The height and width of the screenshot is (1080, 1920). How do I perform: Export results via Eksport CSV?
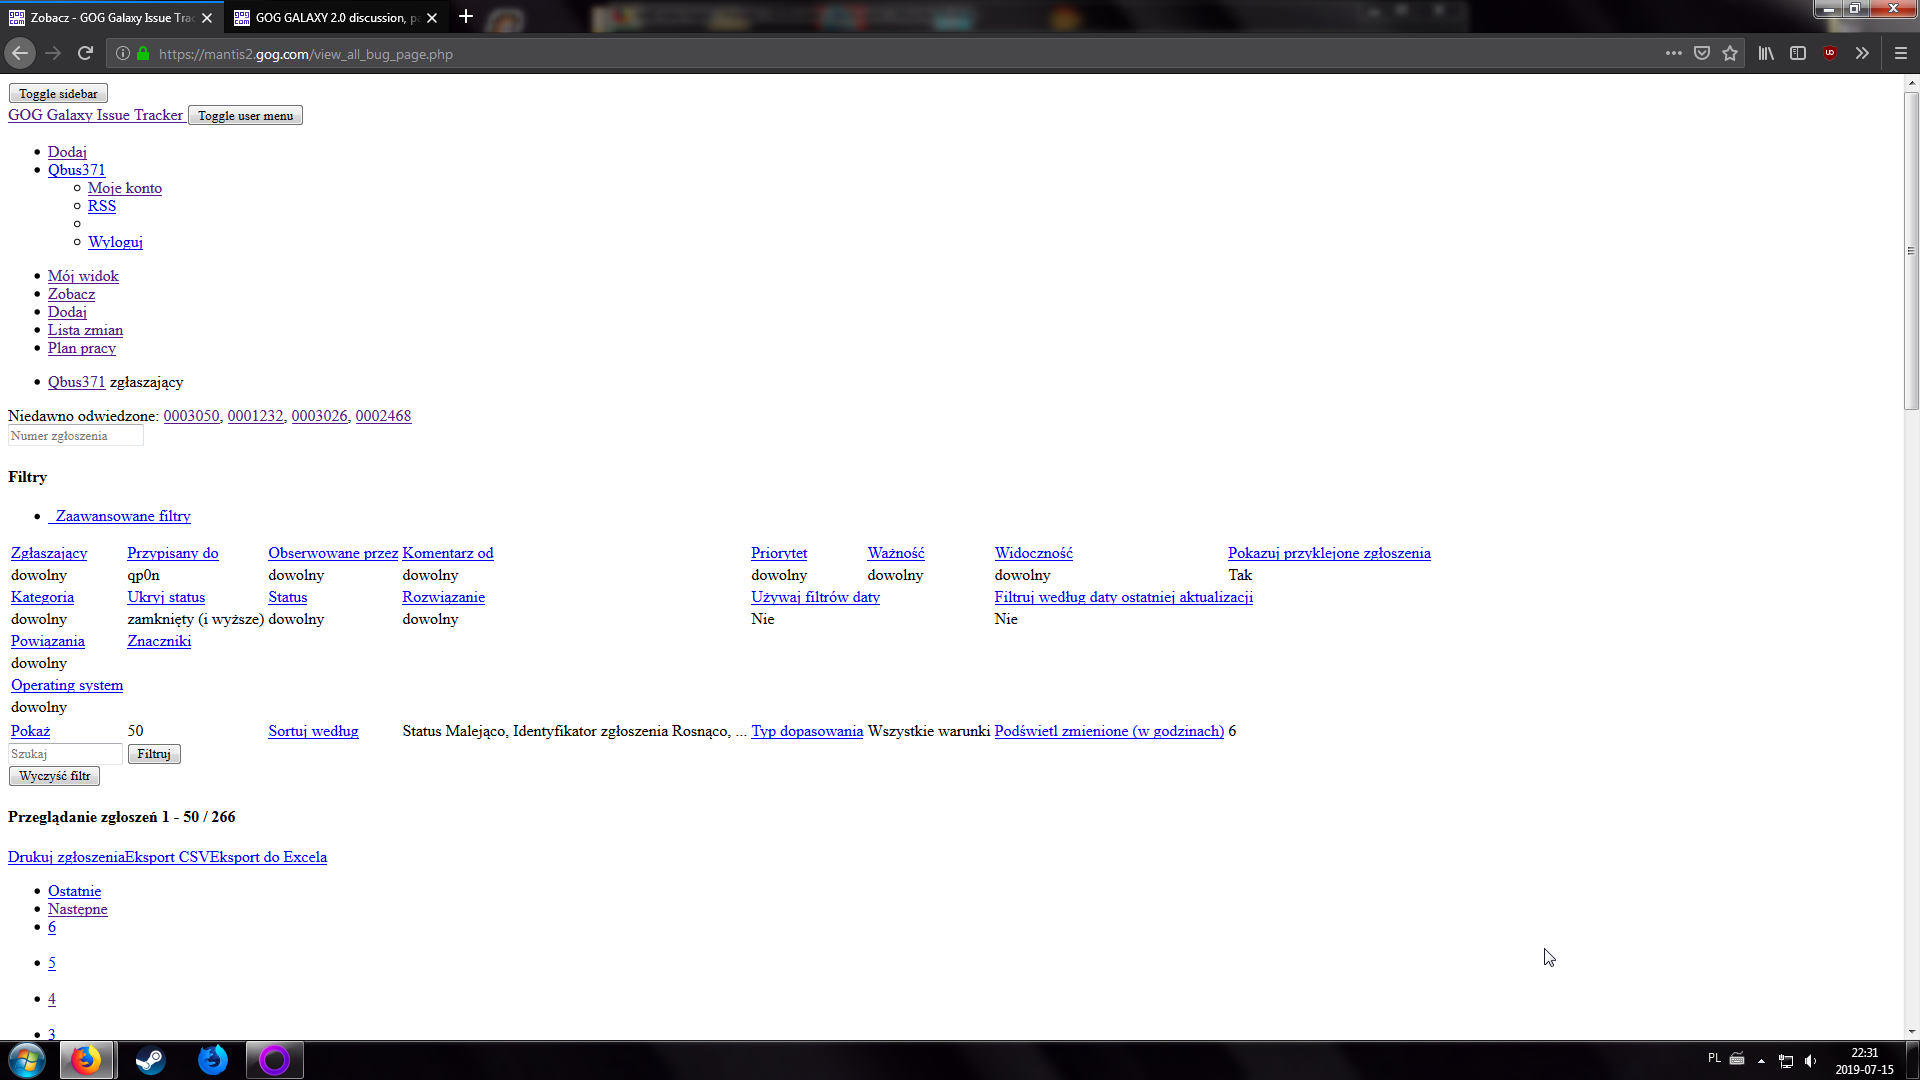[167, 857]
